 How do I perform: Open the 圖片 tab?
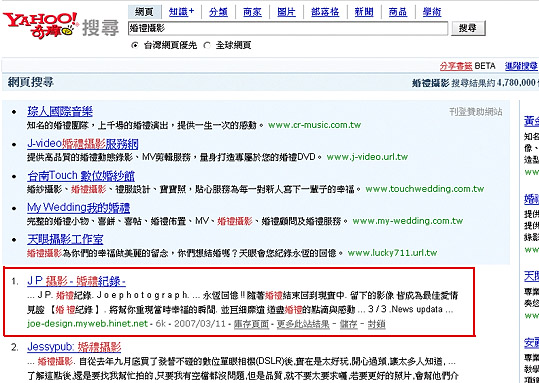(x=286, y=12)
